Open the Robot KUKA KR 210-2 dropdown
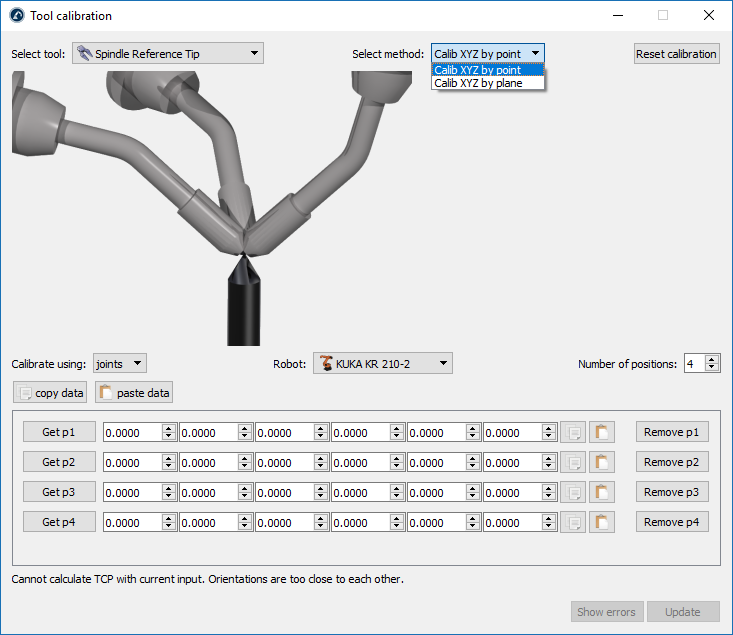733x635 pixels. point(383,364)
